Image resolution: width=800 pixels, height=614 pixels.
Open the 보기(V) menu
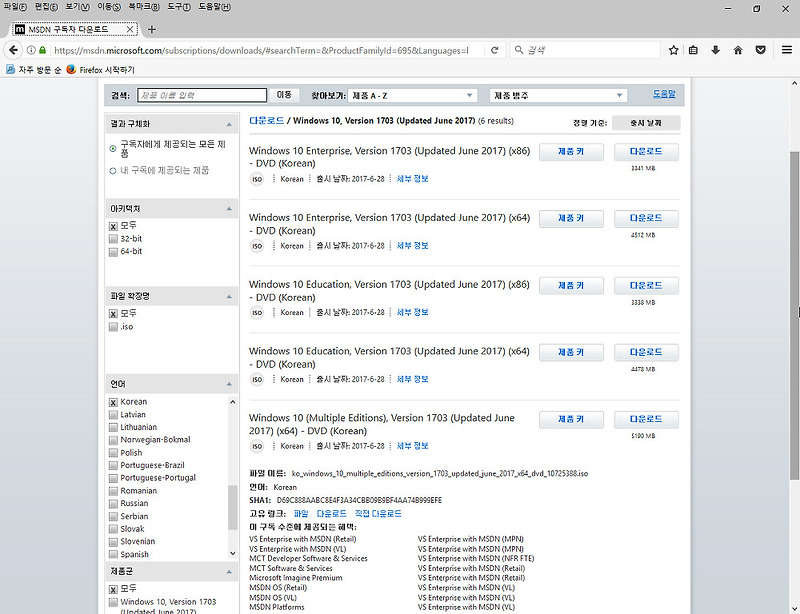[78, 7]
